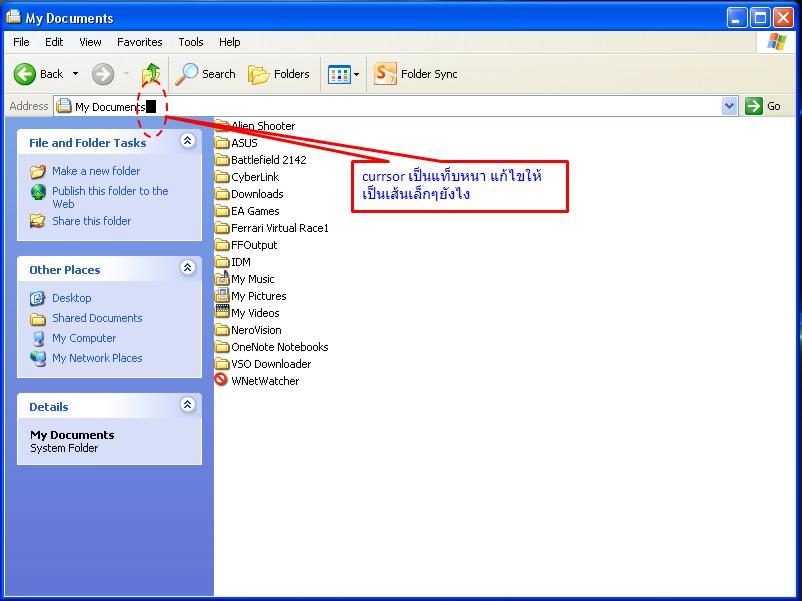This screenshot has width=802, height=601.
Task: Go to Desktop link
Action: 72,298
